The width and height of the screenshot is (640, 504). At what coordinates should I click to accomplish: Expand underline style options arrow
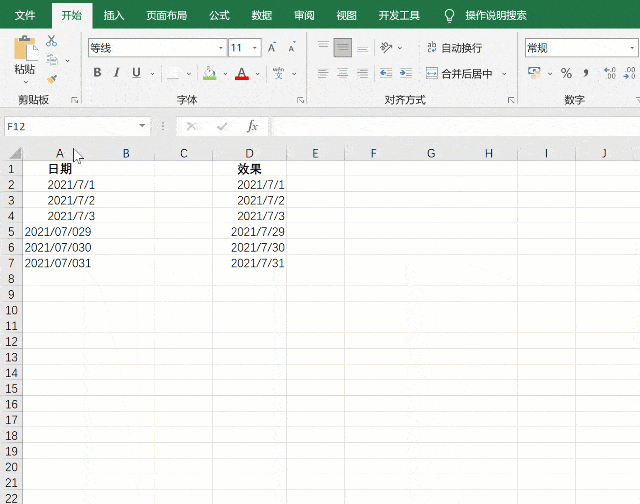[152, 74]
